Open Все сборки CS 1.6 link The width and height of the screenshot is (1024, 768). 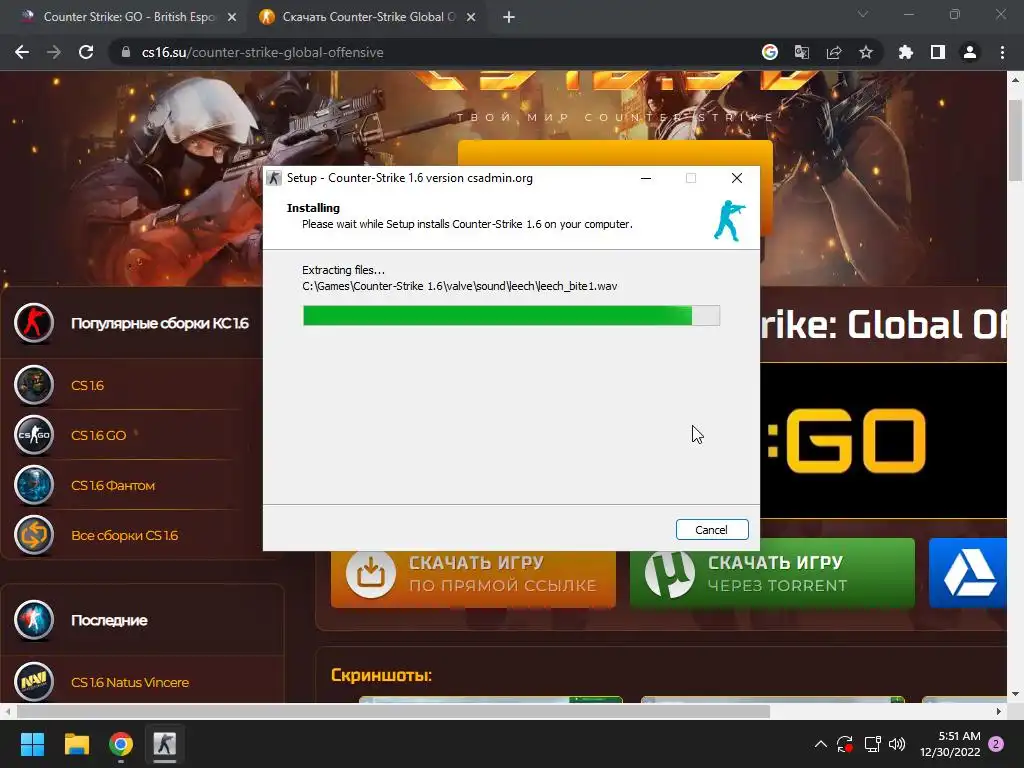coord(125,536)
